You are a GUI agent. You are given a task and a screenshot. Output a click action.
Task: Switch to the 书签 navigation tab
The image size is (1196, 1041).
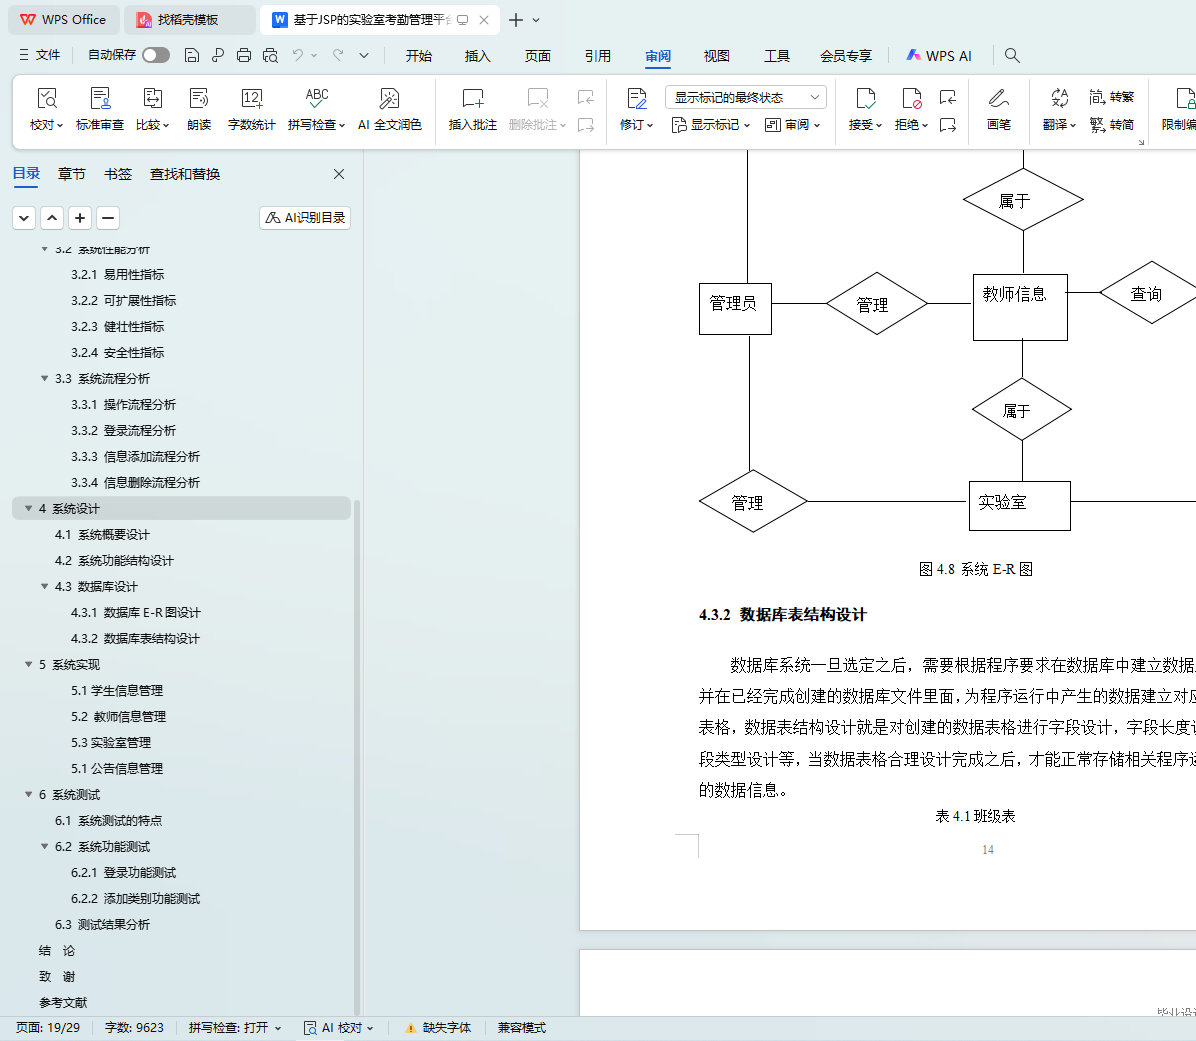click(x=117, y=174)
